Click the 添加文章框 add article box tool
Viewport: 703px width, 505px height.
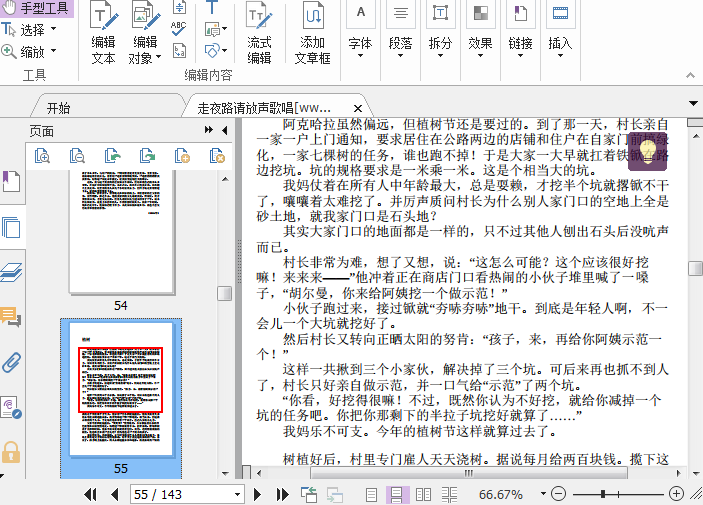pos(312,33)
